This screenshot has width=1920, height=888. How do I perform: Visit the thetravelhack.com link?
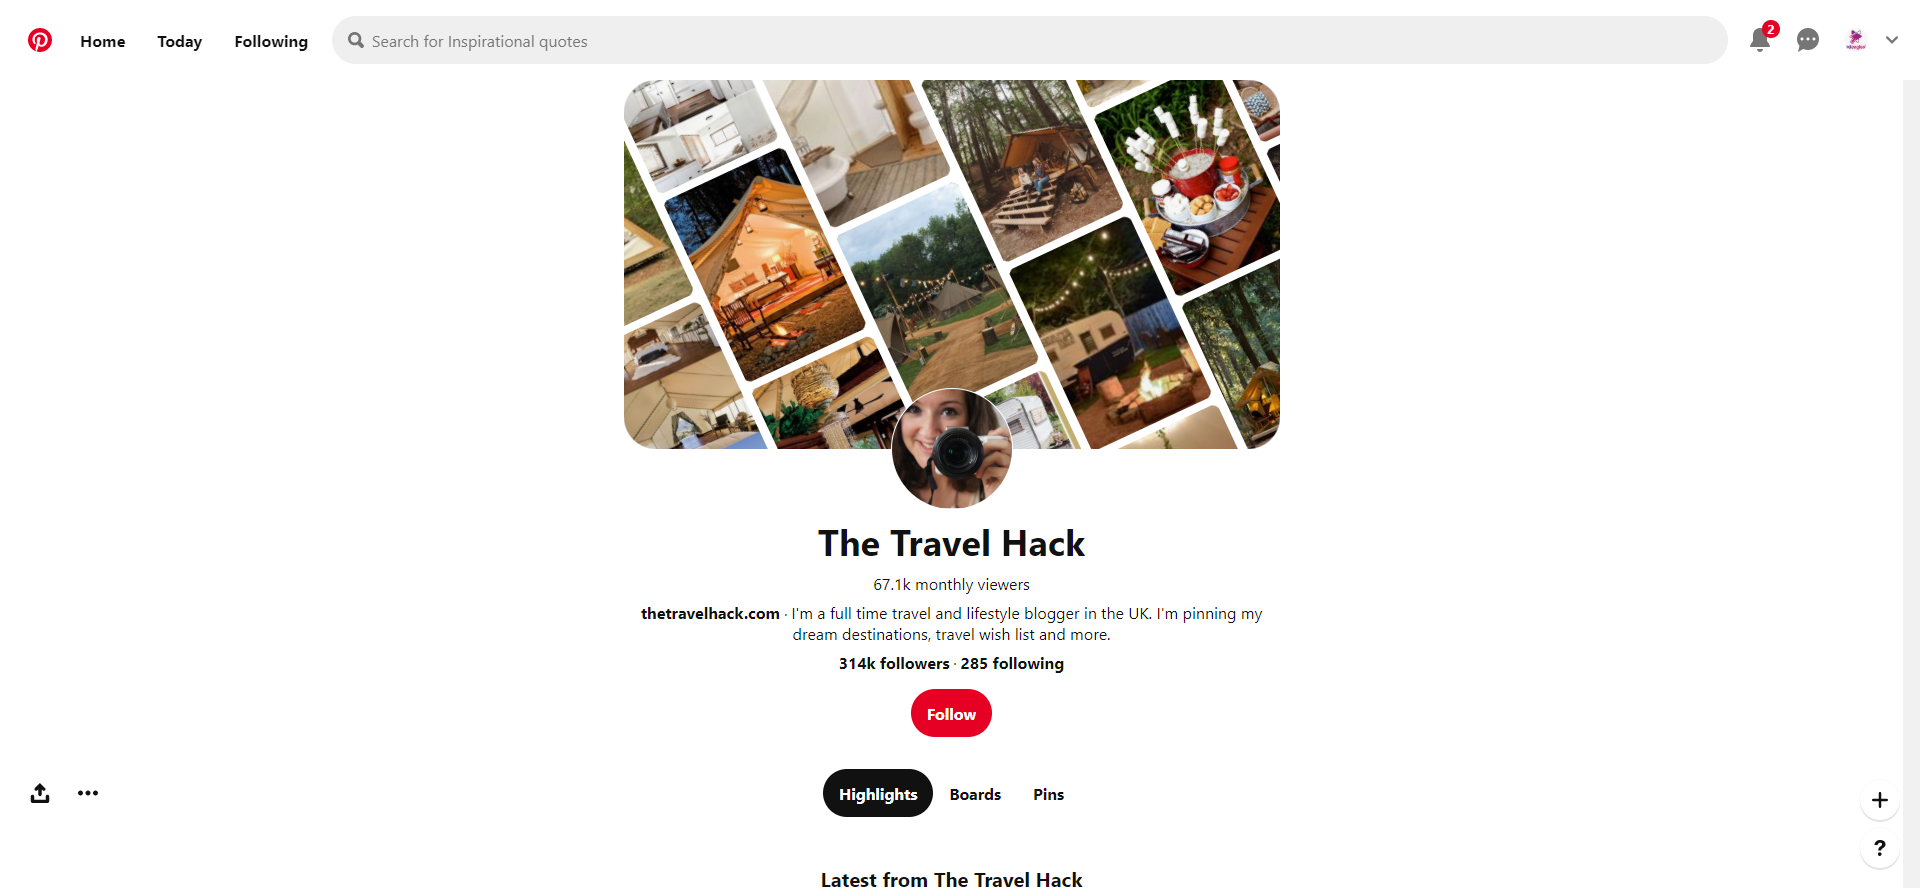point(710,613)
